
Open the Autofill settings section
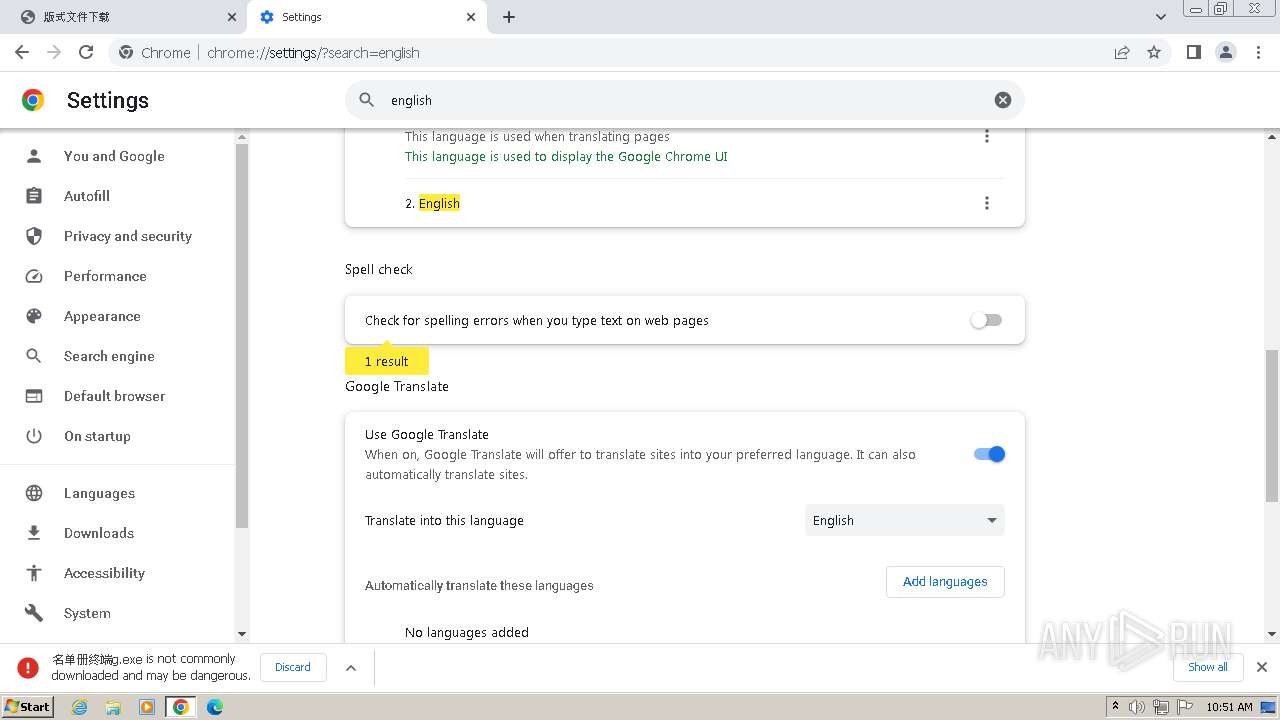(87, 196)
